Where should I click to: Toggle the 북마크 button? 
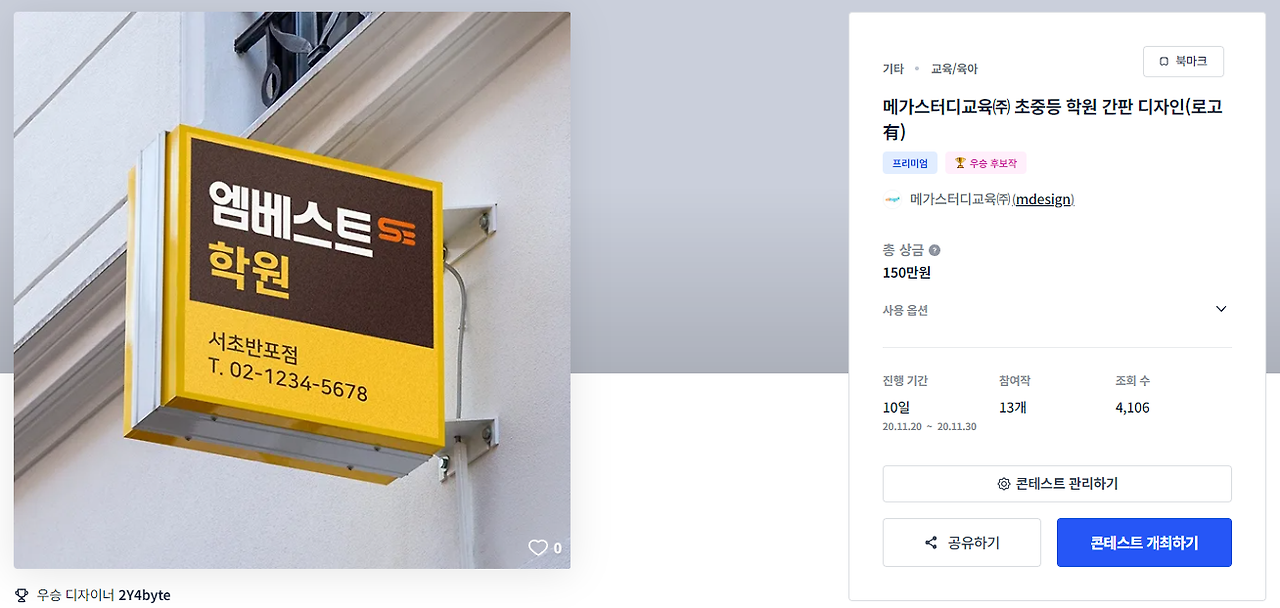click(x=1183, y=62)
